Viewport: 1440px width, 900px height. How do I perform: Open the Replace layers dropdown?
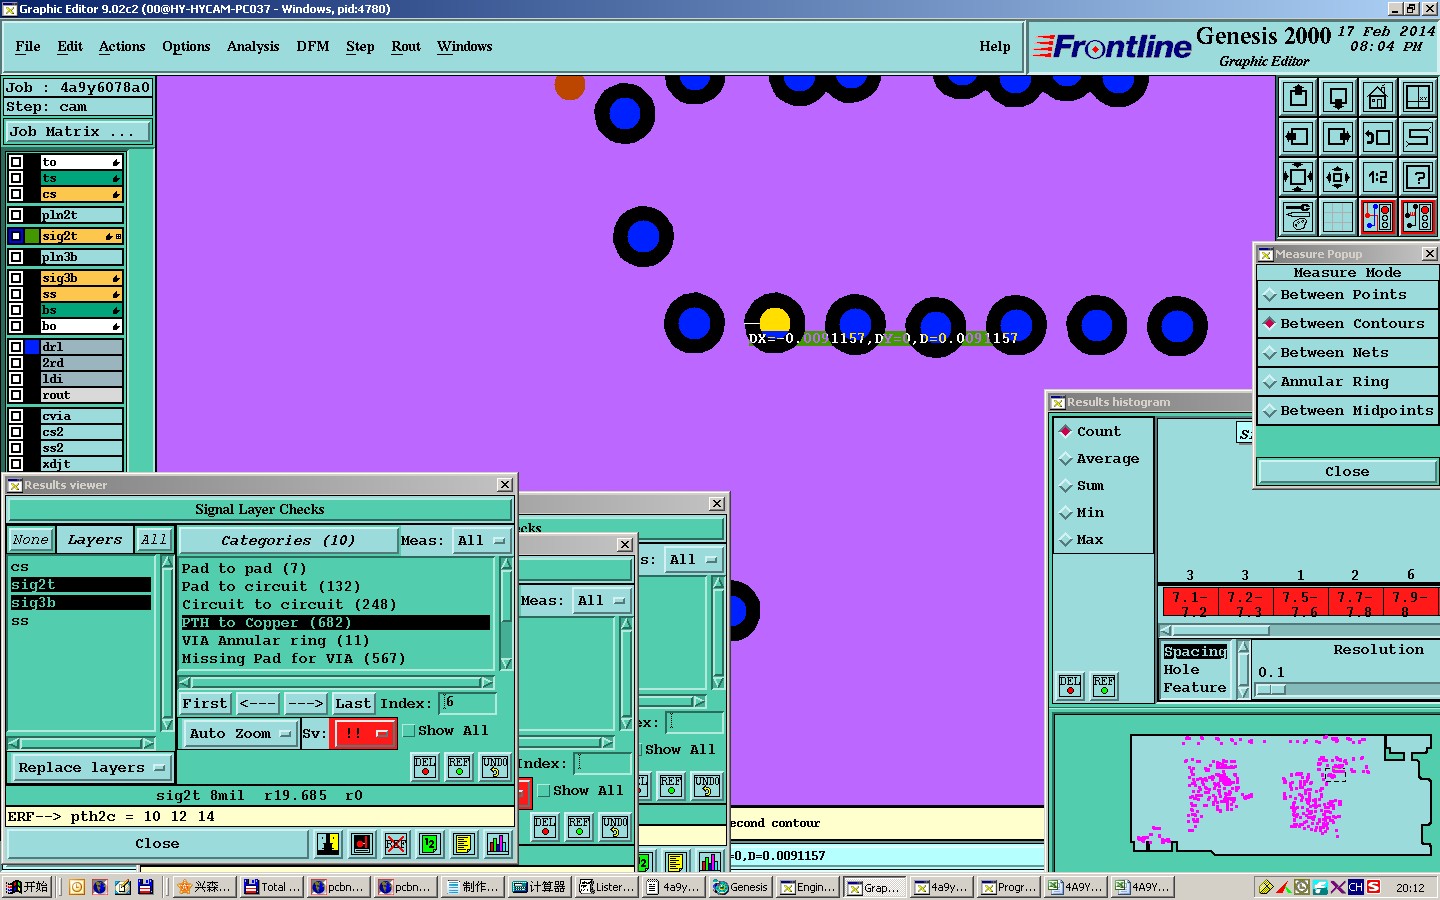pos(91,768)
